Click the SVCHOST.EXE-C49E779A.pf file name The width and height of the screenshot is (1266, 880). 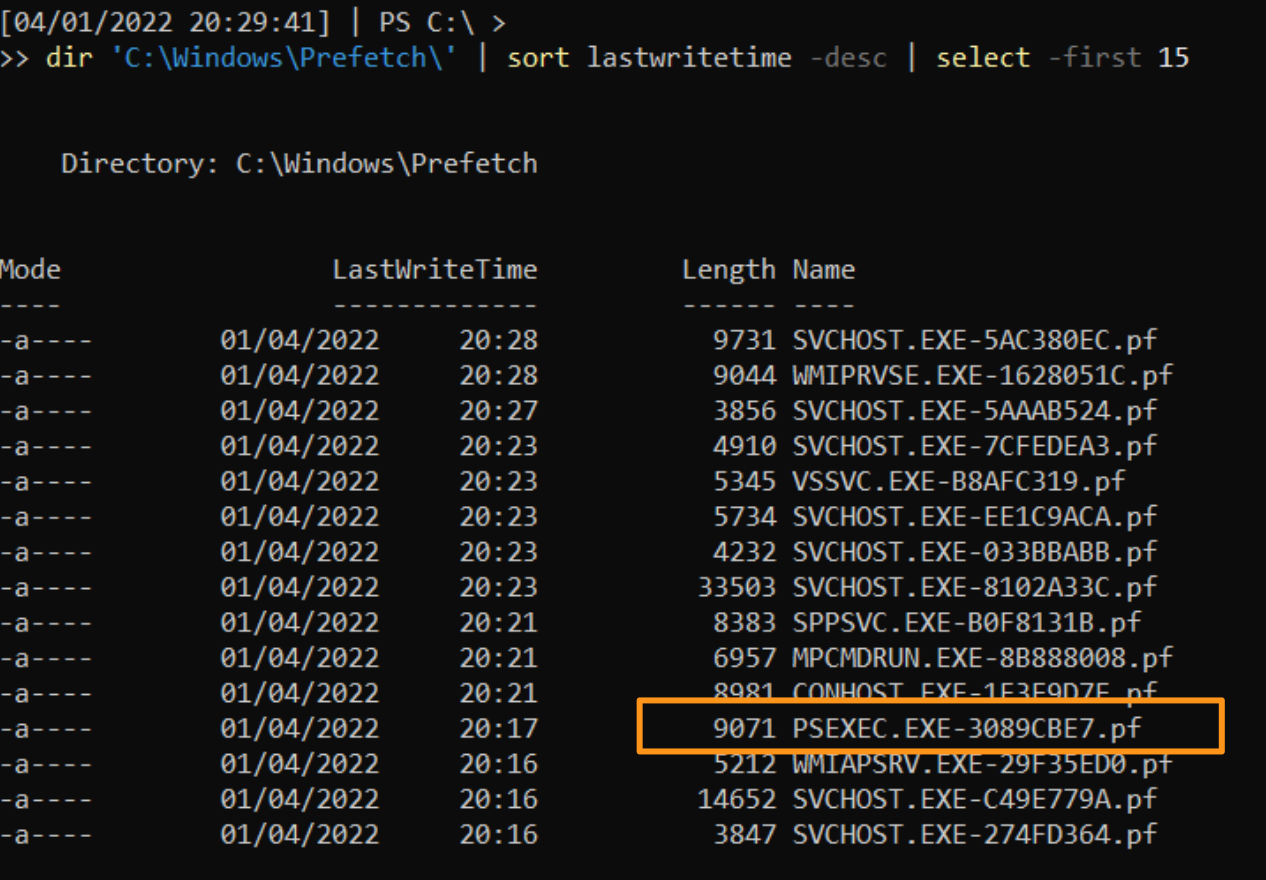[974, 799]
